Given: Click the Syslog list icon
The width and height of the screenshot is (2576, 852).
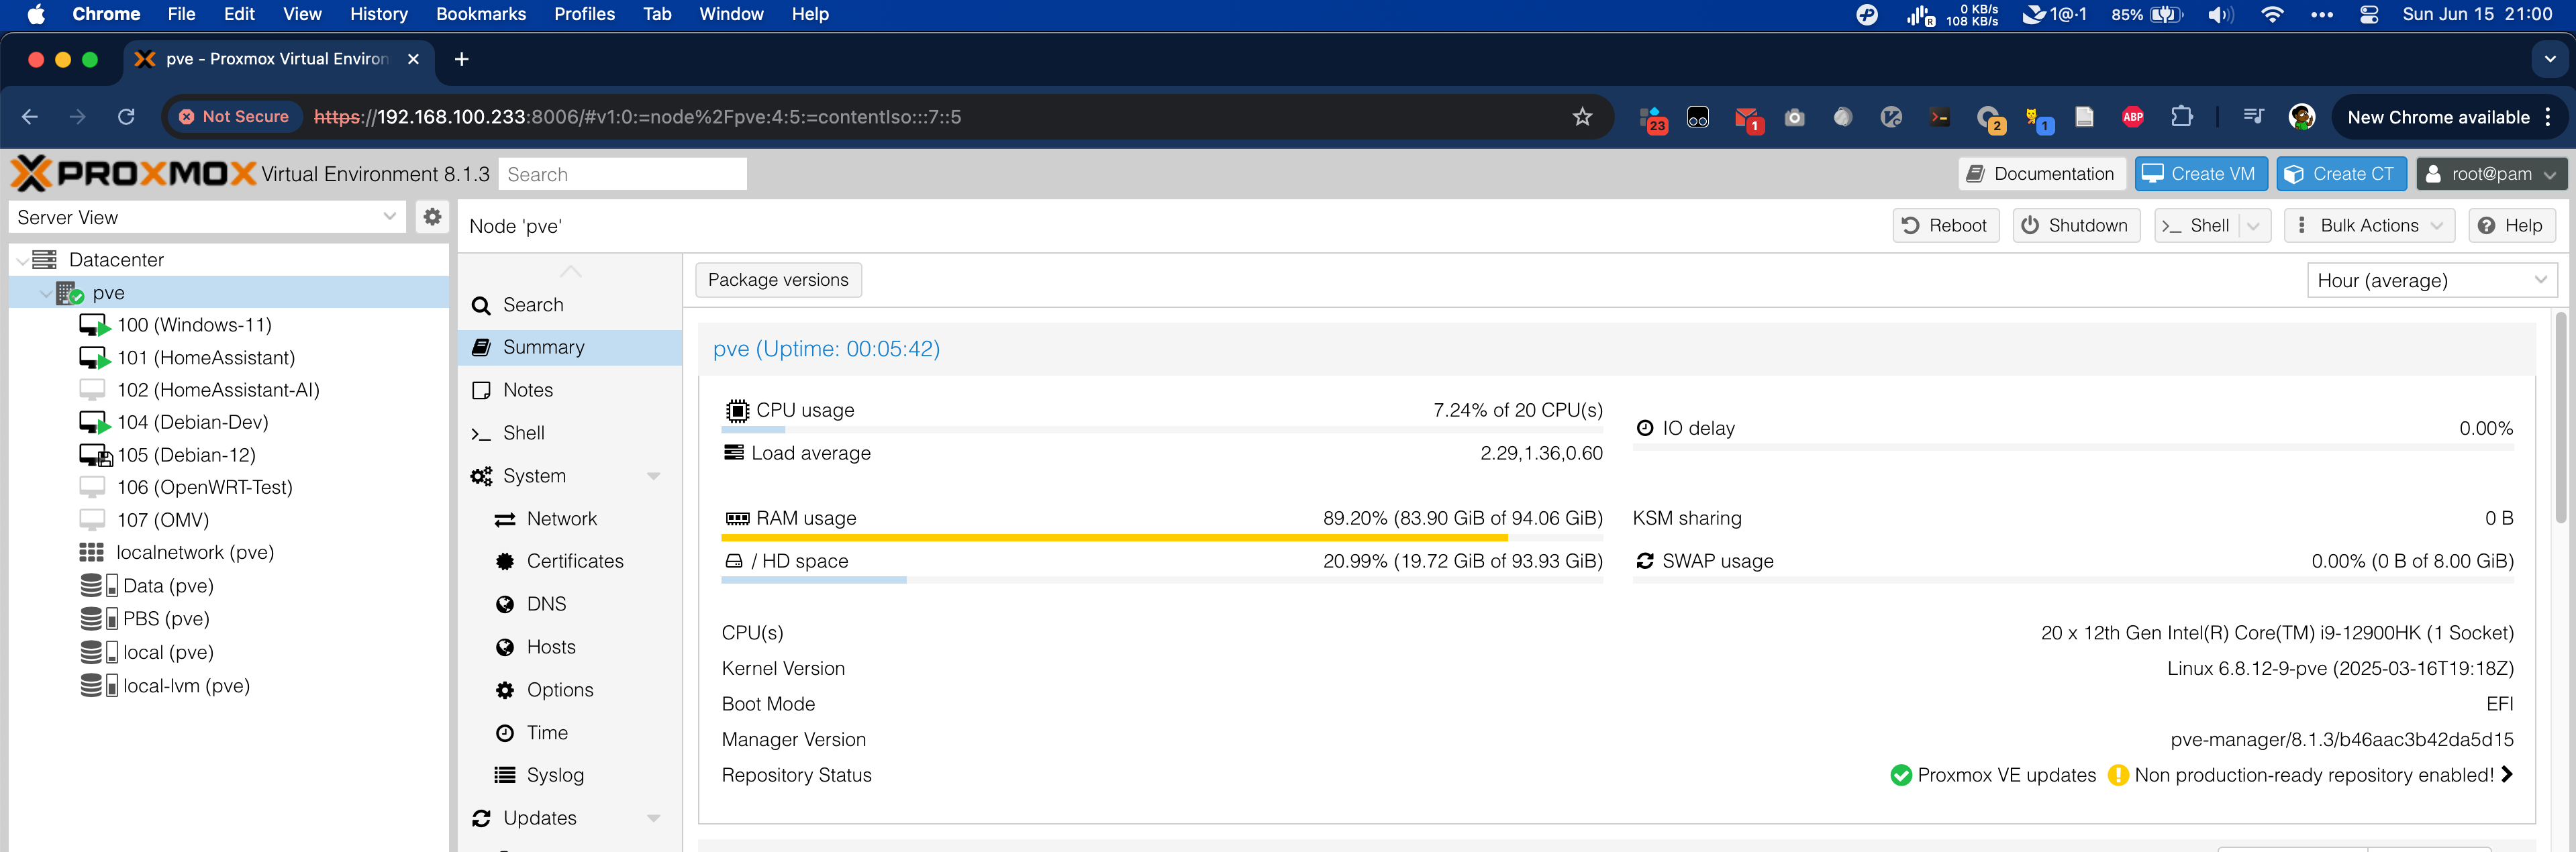Looking at the screenshot, I should click(505, 775).
